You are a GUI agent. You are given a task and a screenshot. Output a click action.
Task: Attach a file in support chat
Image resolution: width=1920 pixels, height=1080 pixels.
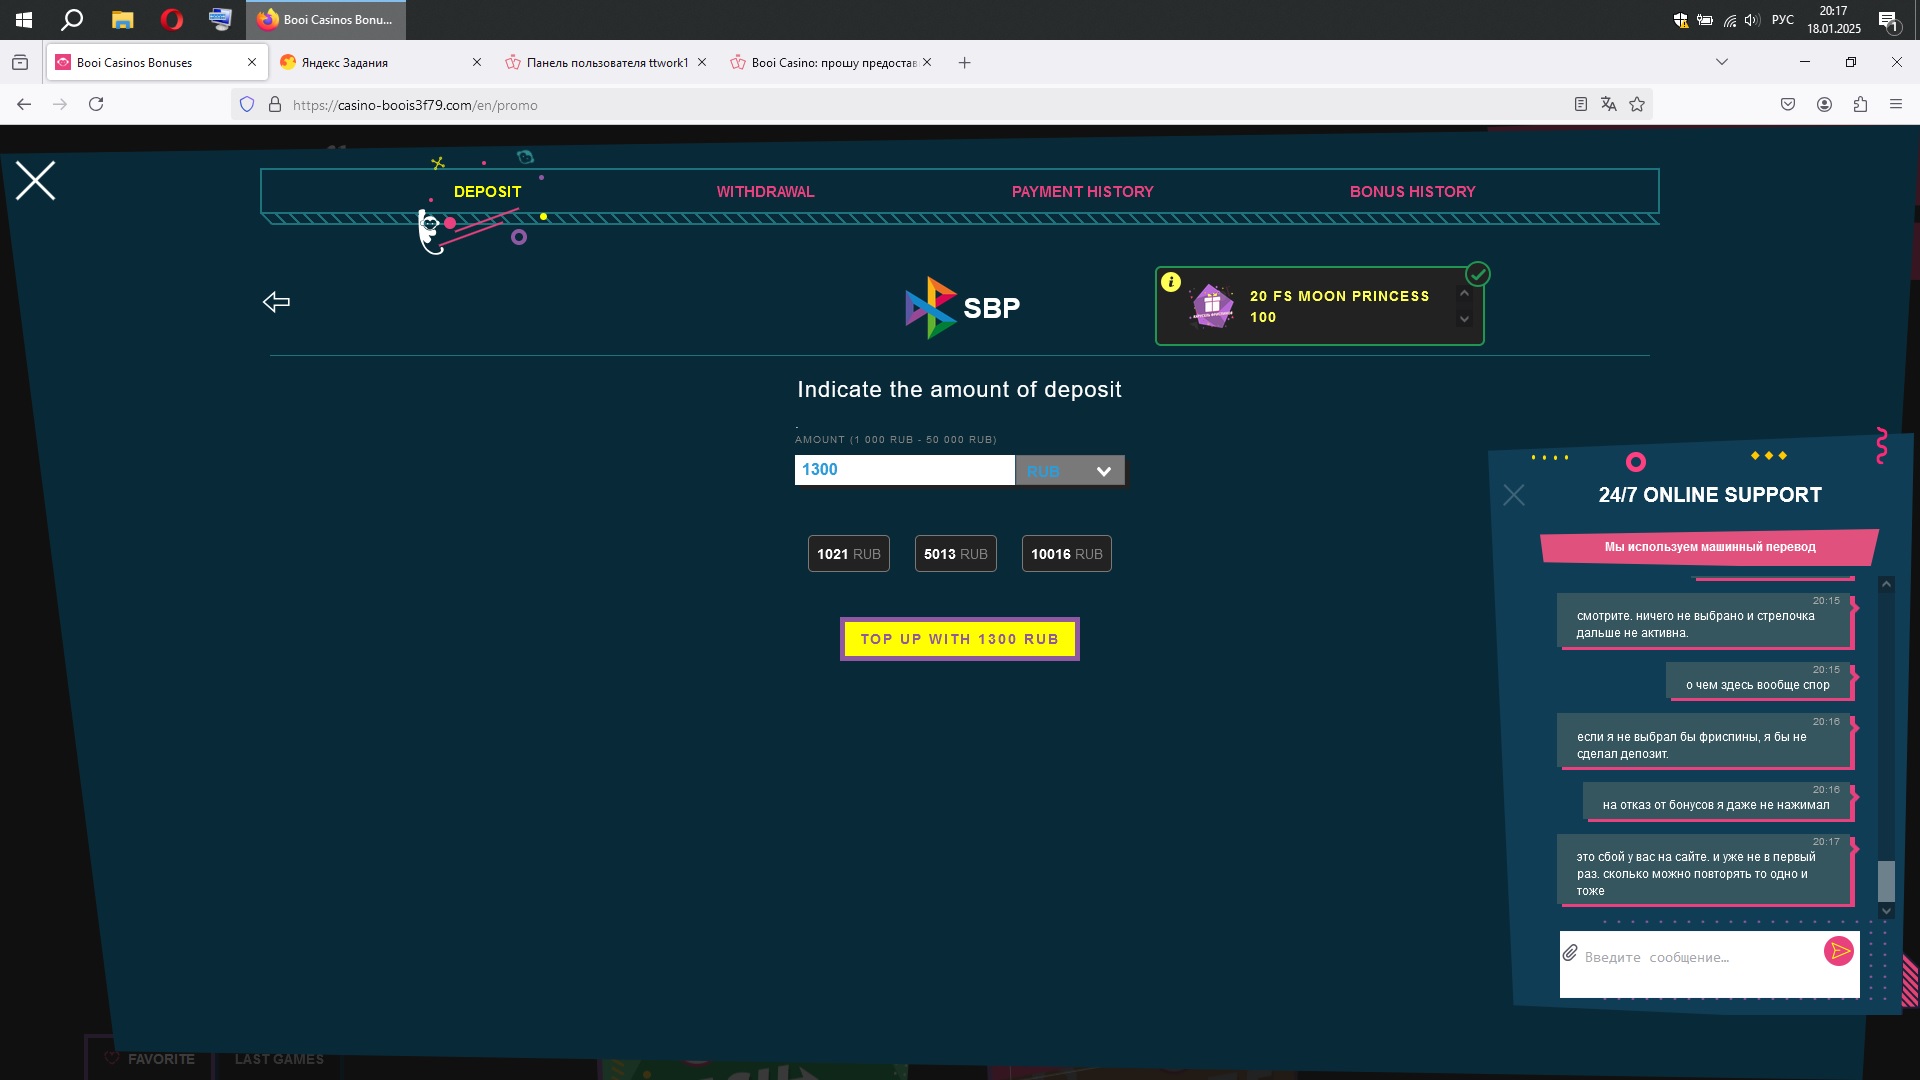click(1570, 953)
